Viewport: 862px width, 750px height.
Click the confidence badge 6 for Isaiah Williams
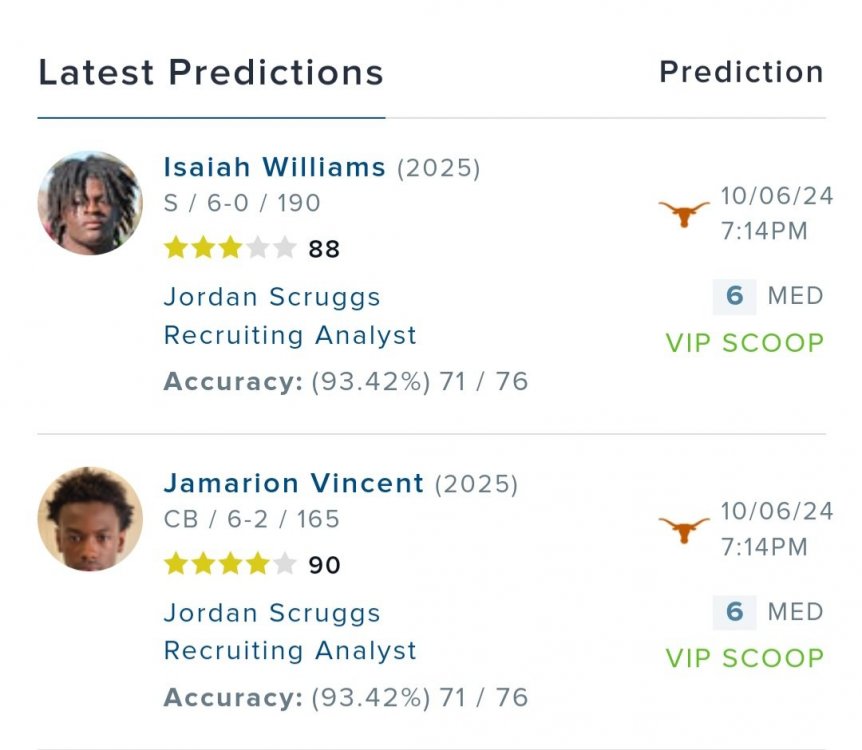pyautogui.click(x=734, y=296)
